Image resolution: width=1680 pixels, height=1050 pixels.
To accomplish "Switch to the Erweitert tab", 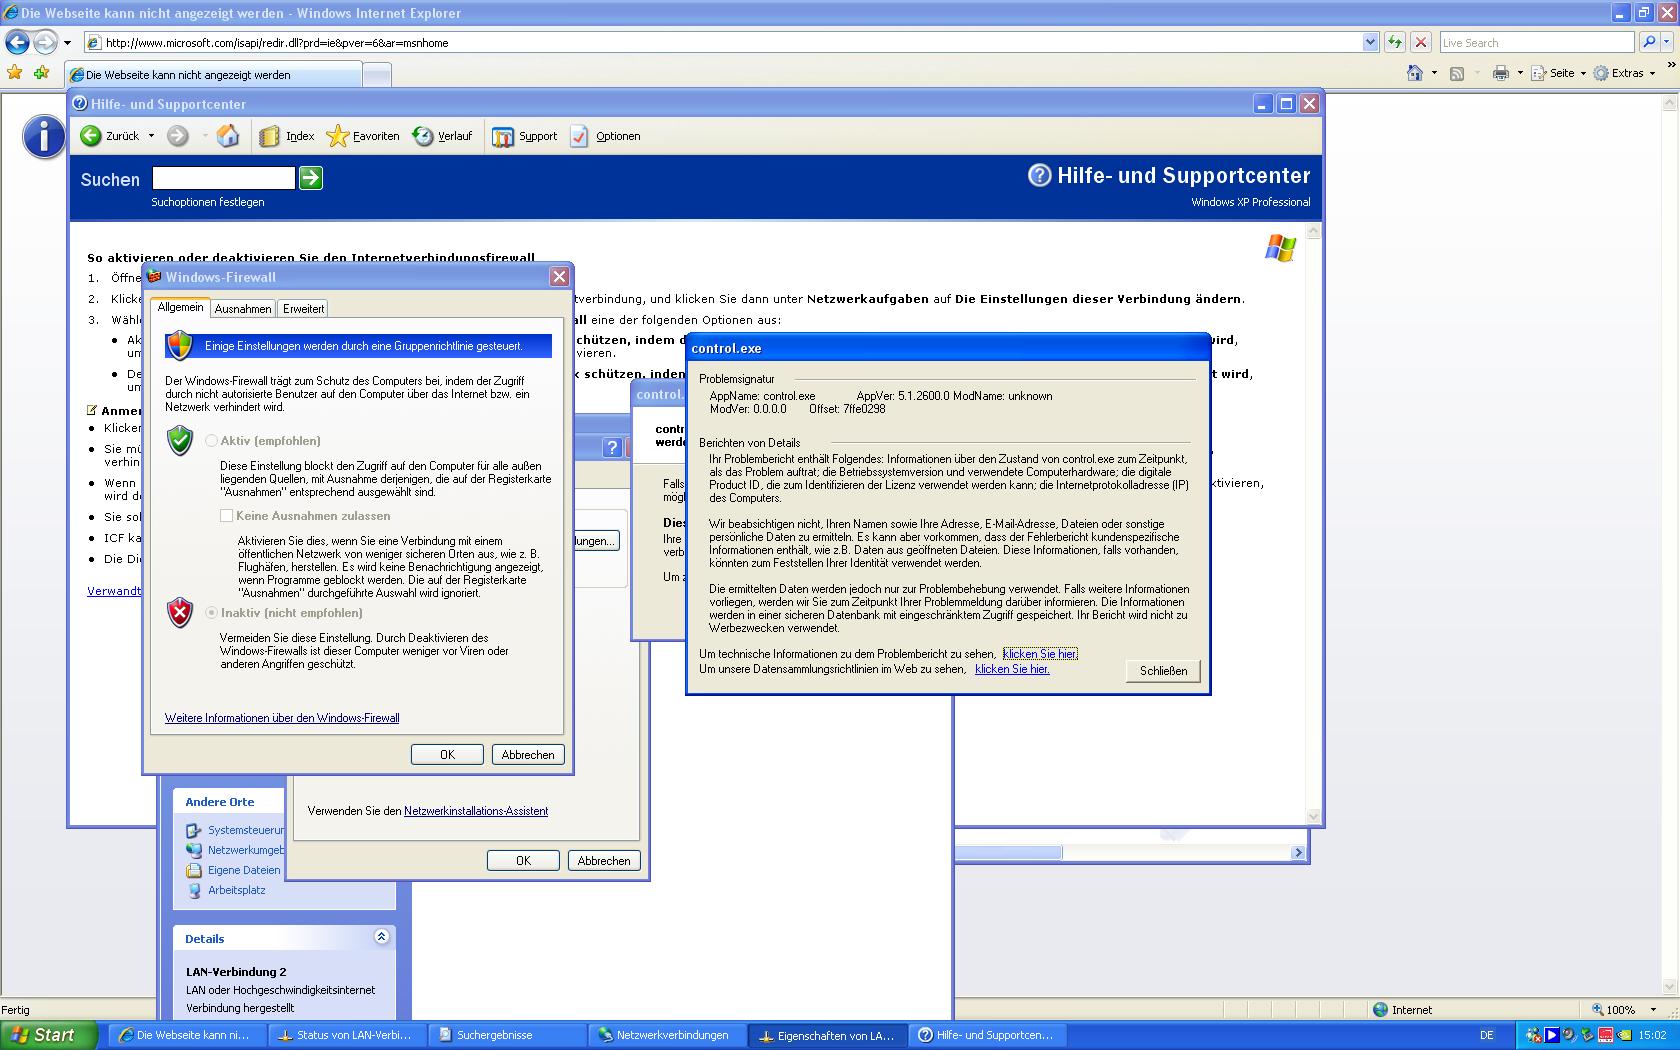I will pos(303,309).
